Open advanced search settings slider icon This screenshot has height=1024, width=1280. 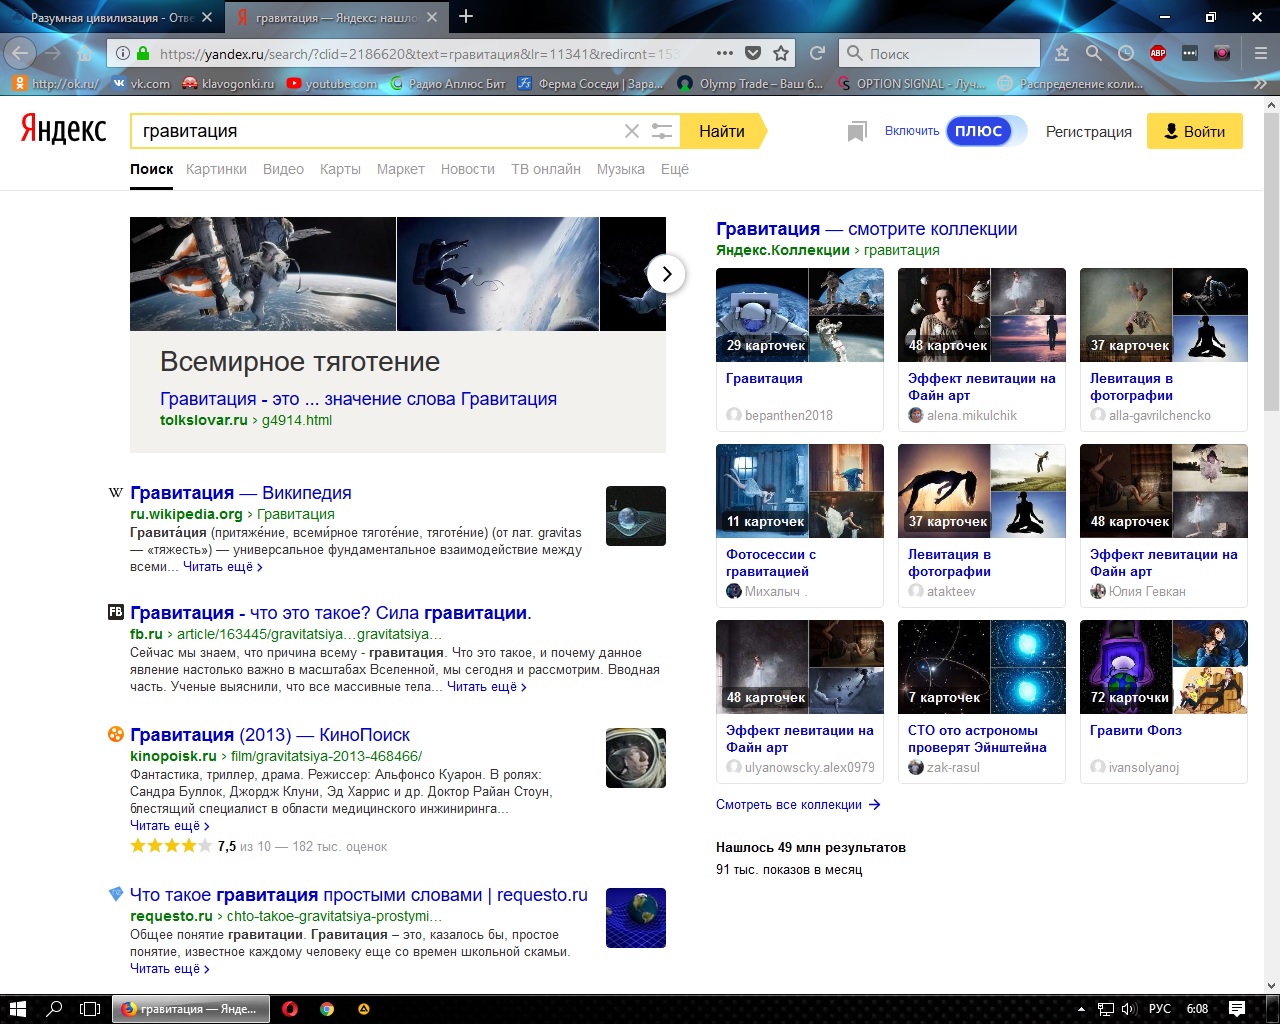tap(662, 131)
